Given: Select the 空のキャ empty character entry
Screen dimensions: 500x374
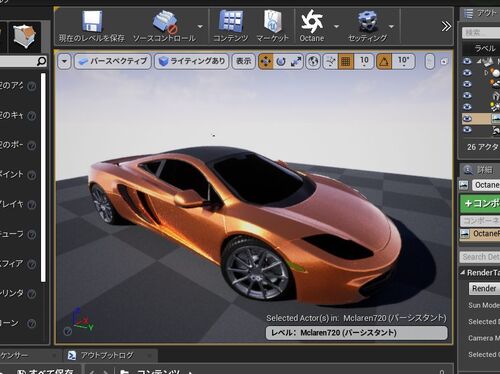Looking at the screenshot, I should tap(12, 115).
